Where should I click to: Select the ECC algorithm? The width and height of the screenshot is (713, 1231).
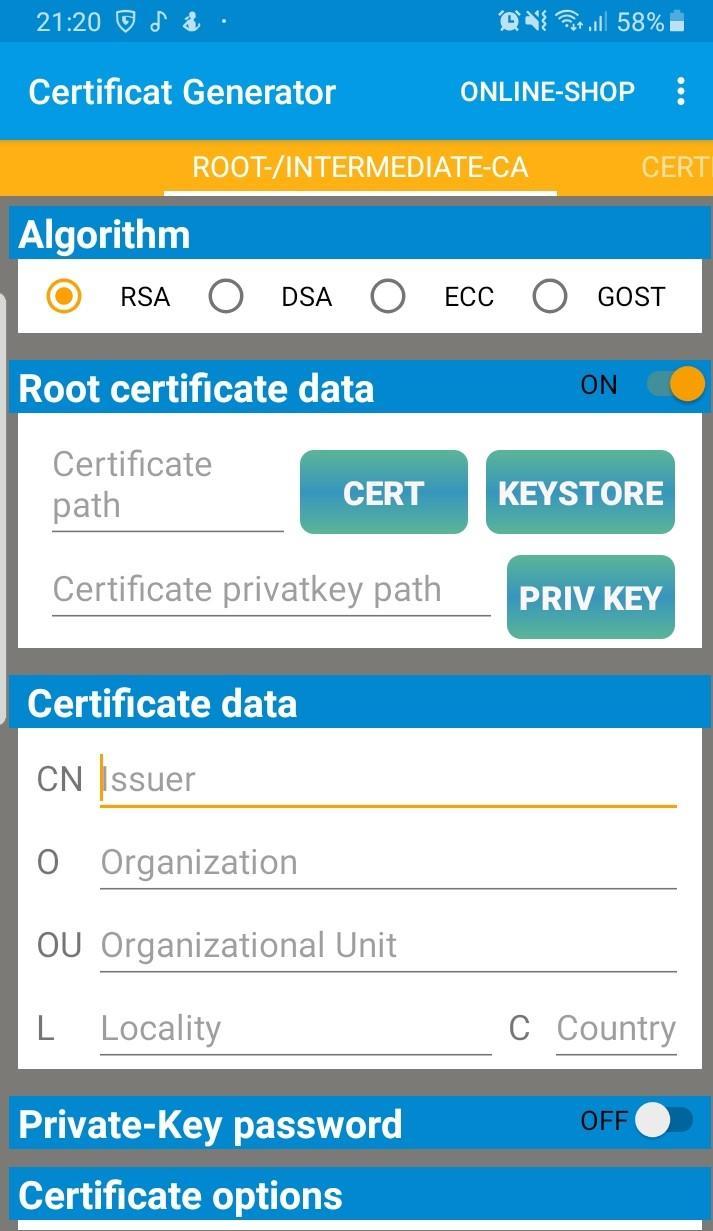(388, 296)
